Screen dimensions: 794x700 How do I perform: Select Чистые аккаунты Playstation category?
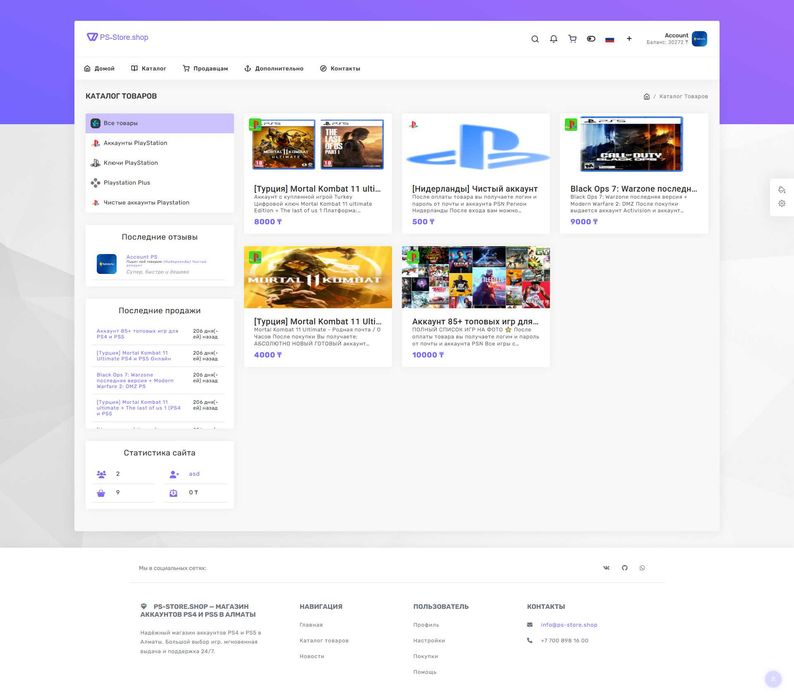coord(160,202)
